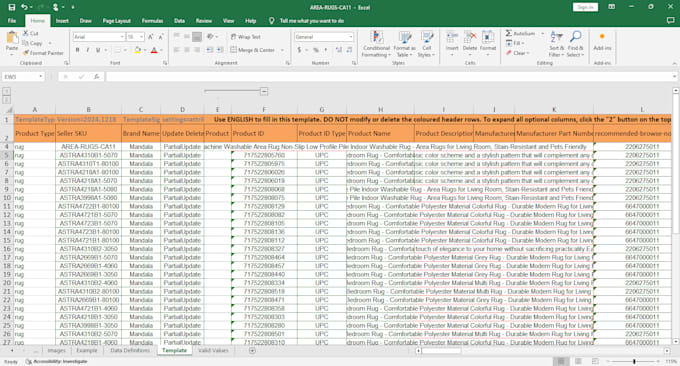Open the Clear eraser dropdown
This screenshot has height=366, width=680.
pyautogui.click(x=518, y=53)
